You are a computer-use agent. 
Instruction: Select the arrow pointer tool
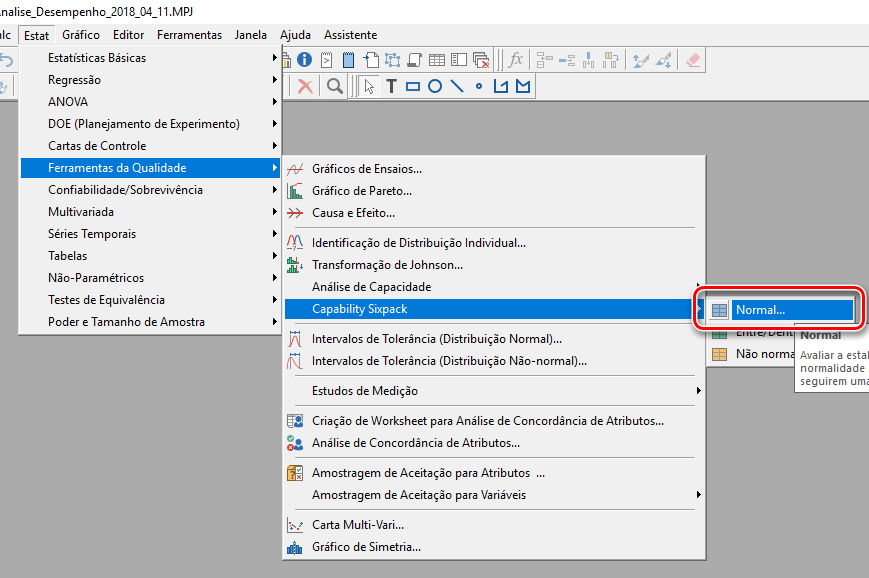369,87
